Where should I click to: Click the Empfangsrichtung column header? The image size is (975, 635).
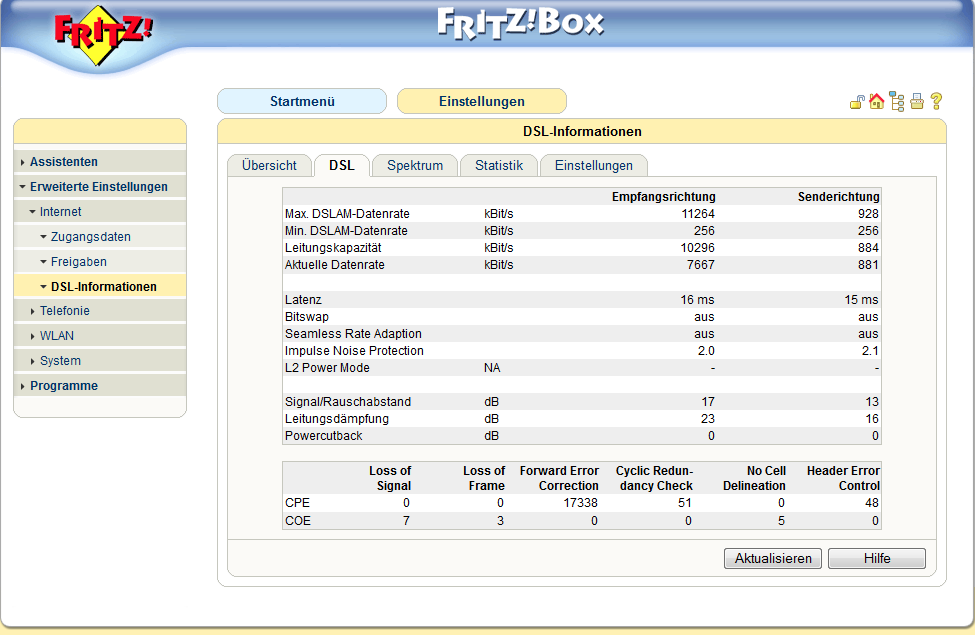click(x=663, y=197)
